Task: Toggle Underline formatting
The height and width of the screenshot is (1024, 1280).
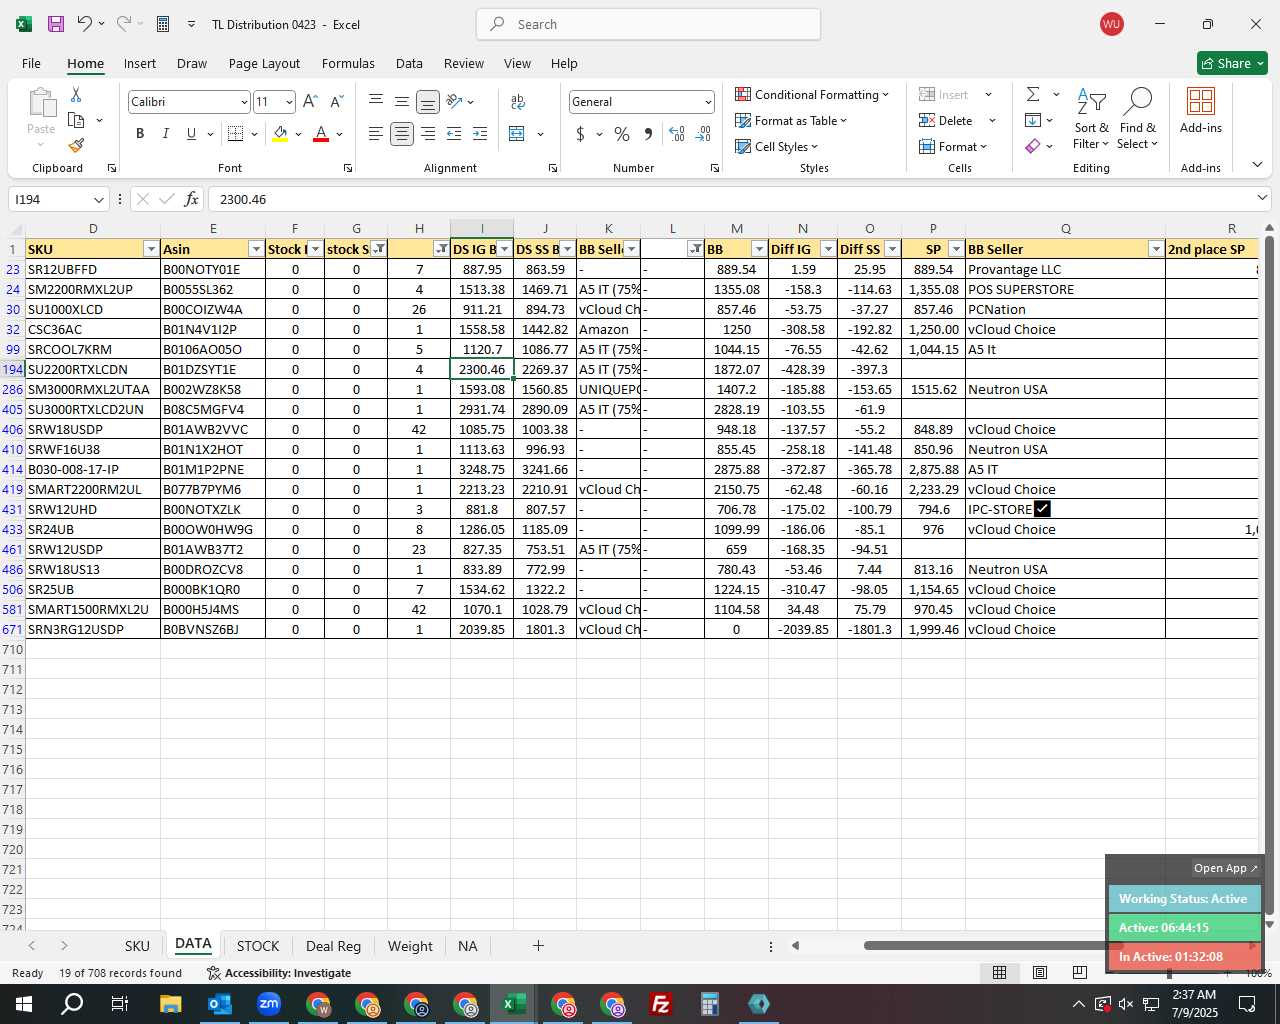Action: [x=191, y=133]
